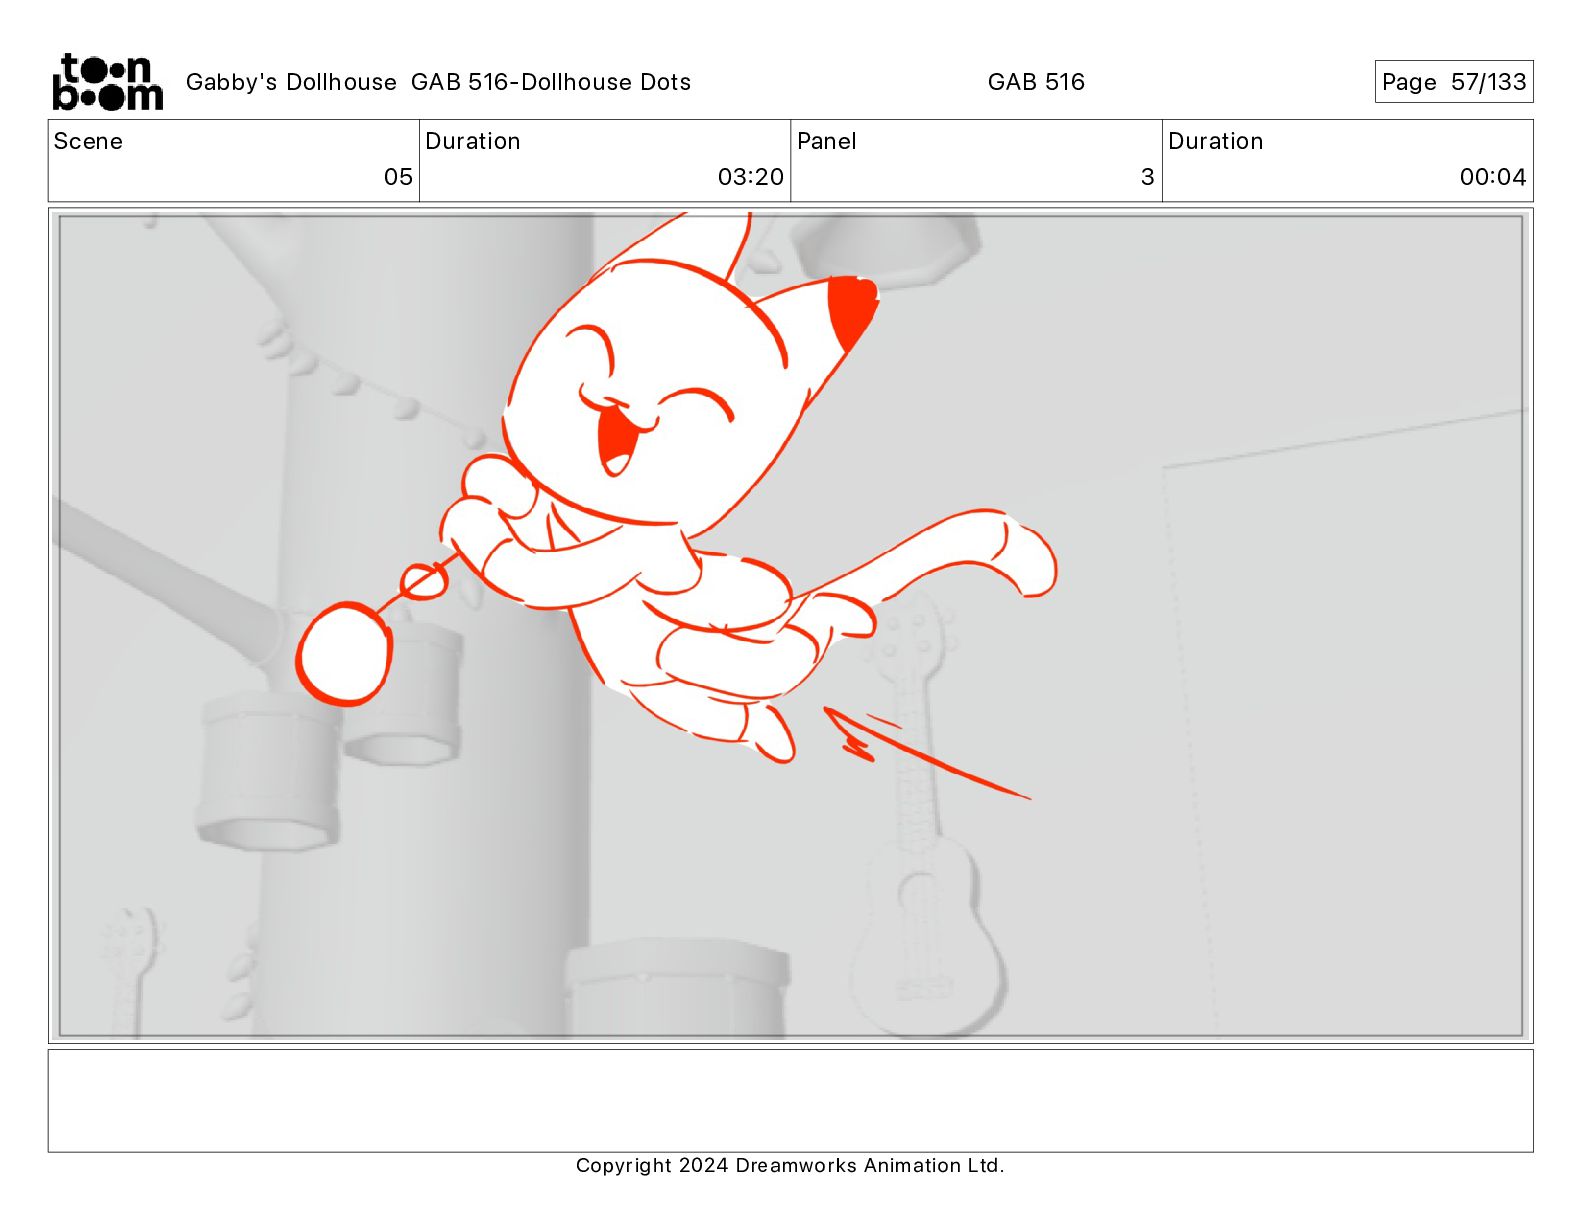Image resolution: width=1584 pixels, height=1224 pixels.
Task: Select the panel Duration label beside 00:04
Action: (1216, 141)
